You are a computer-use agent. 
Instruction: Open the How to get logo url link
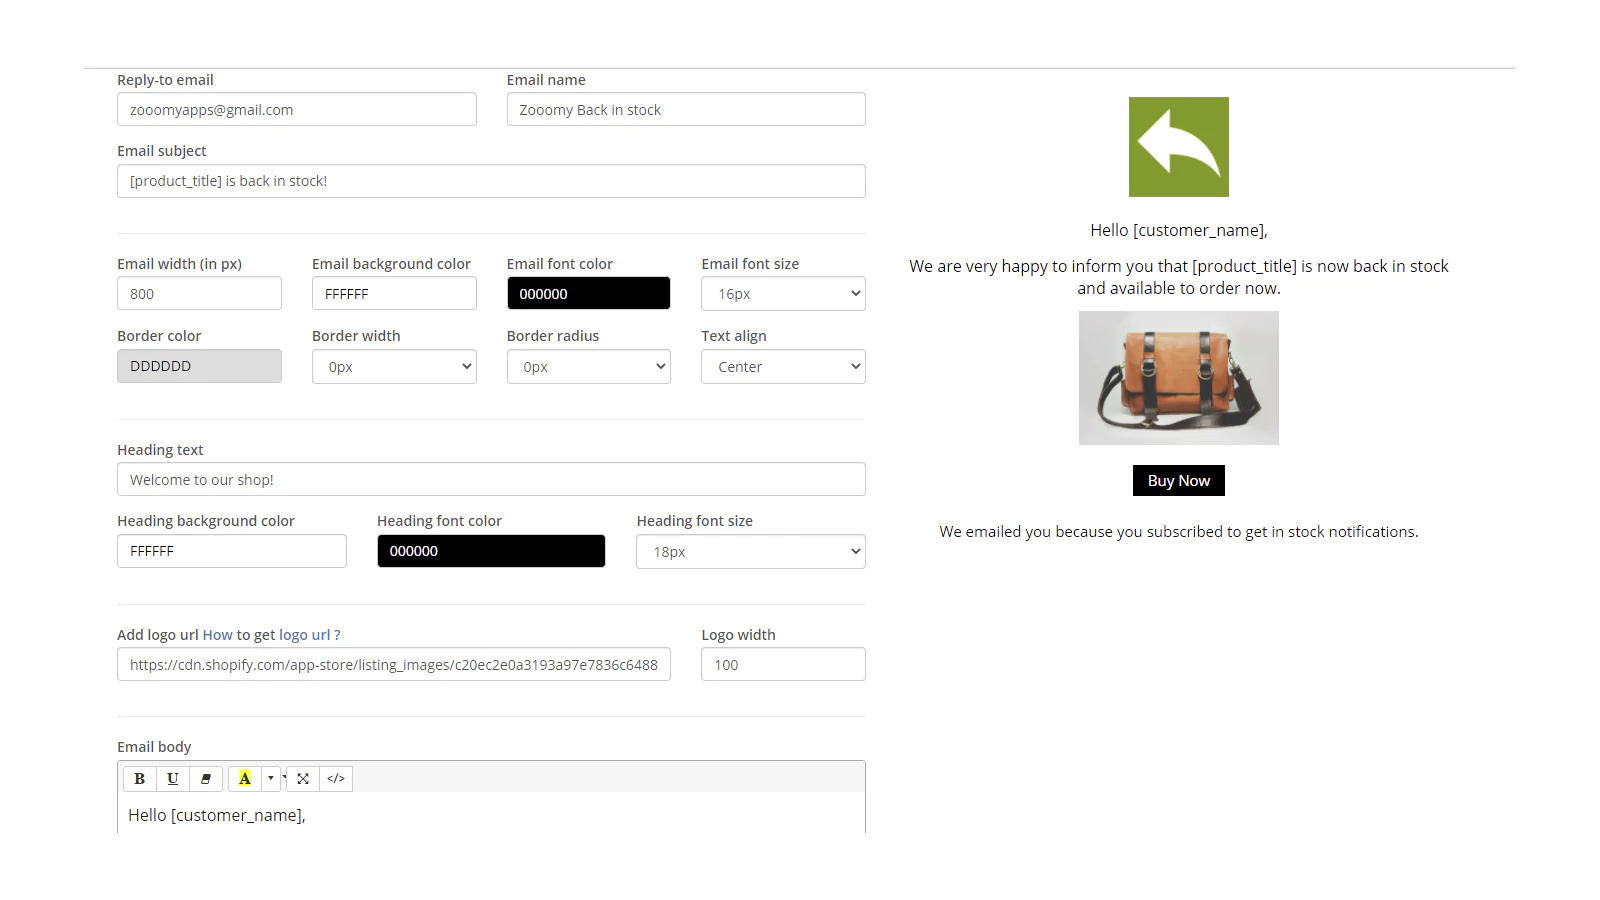coord(271,635)
